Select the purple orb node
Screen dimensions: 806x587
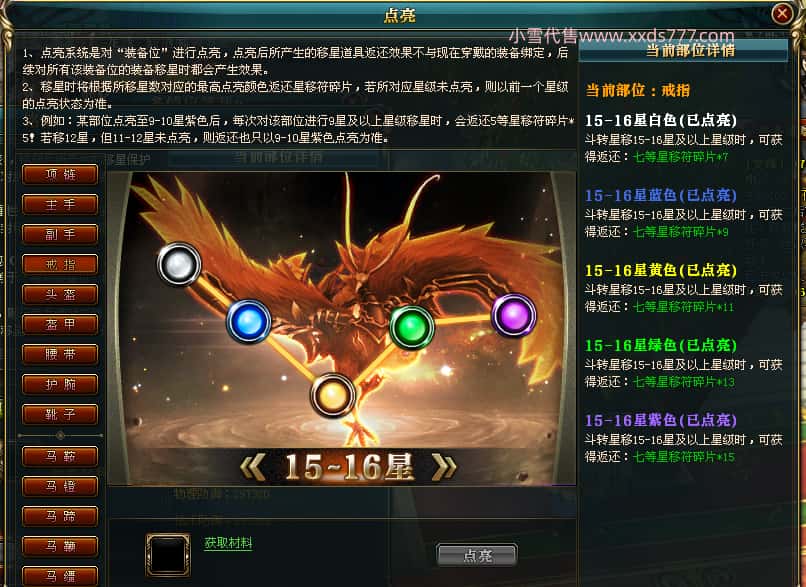coord(514,315)
